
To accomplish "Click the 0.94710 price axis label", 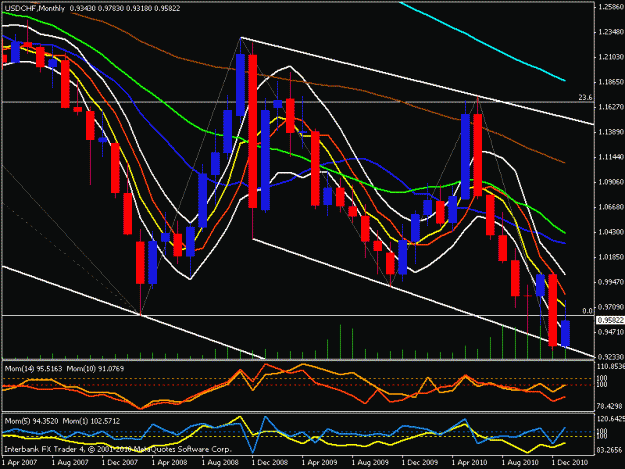I will coord(611,332).
